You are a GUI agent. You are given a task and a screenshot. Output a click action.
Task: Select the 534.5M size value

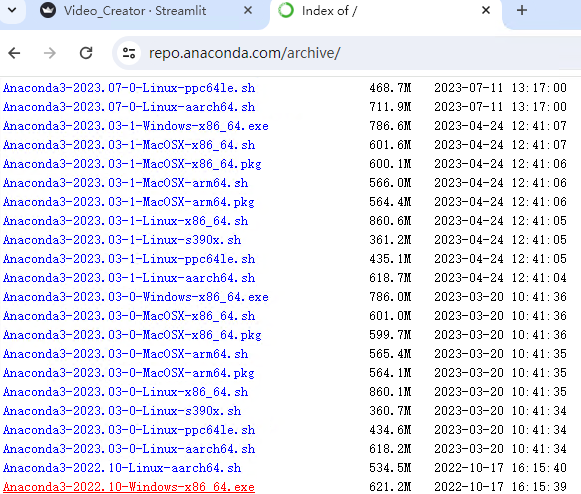tap(390, 468)
